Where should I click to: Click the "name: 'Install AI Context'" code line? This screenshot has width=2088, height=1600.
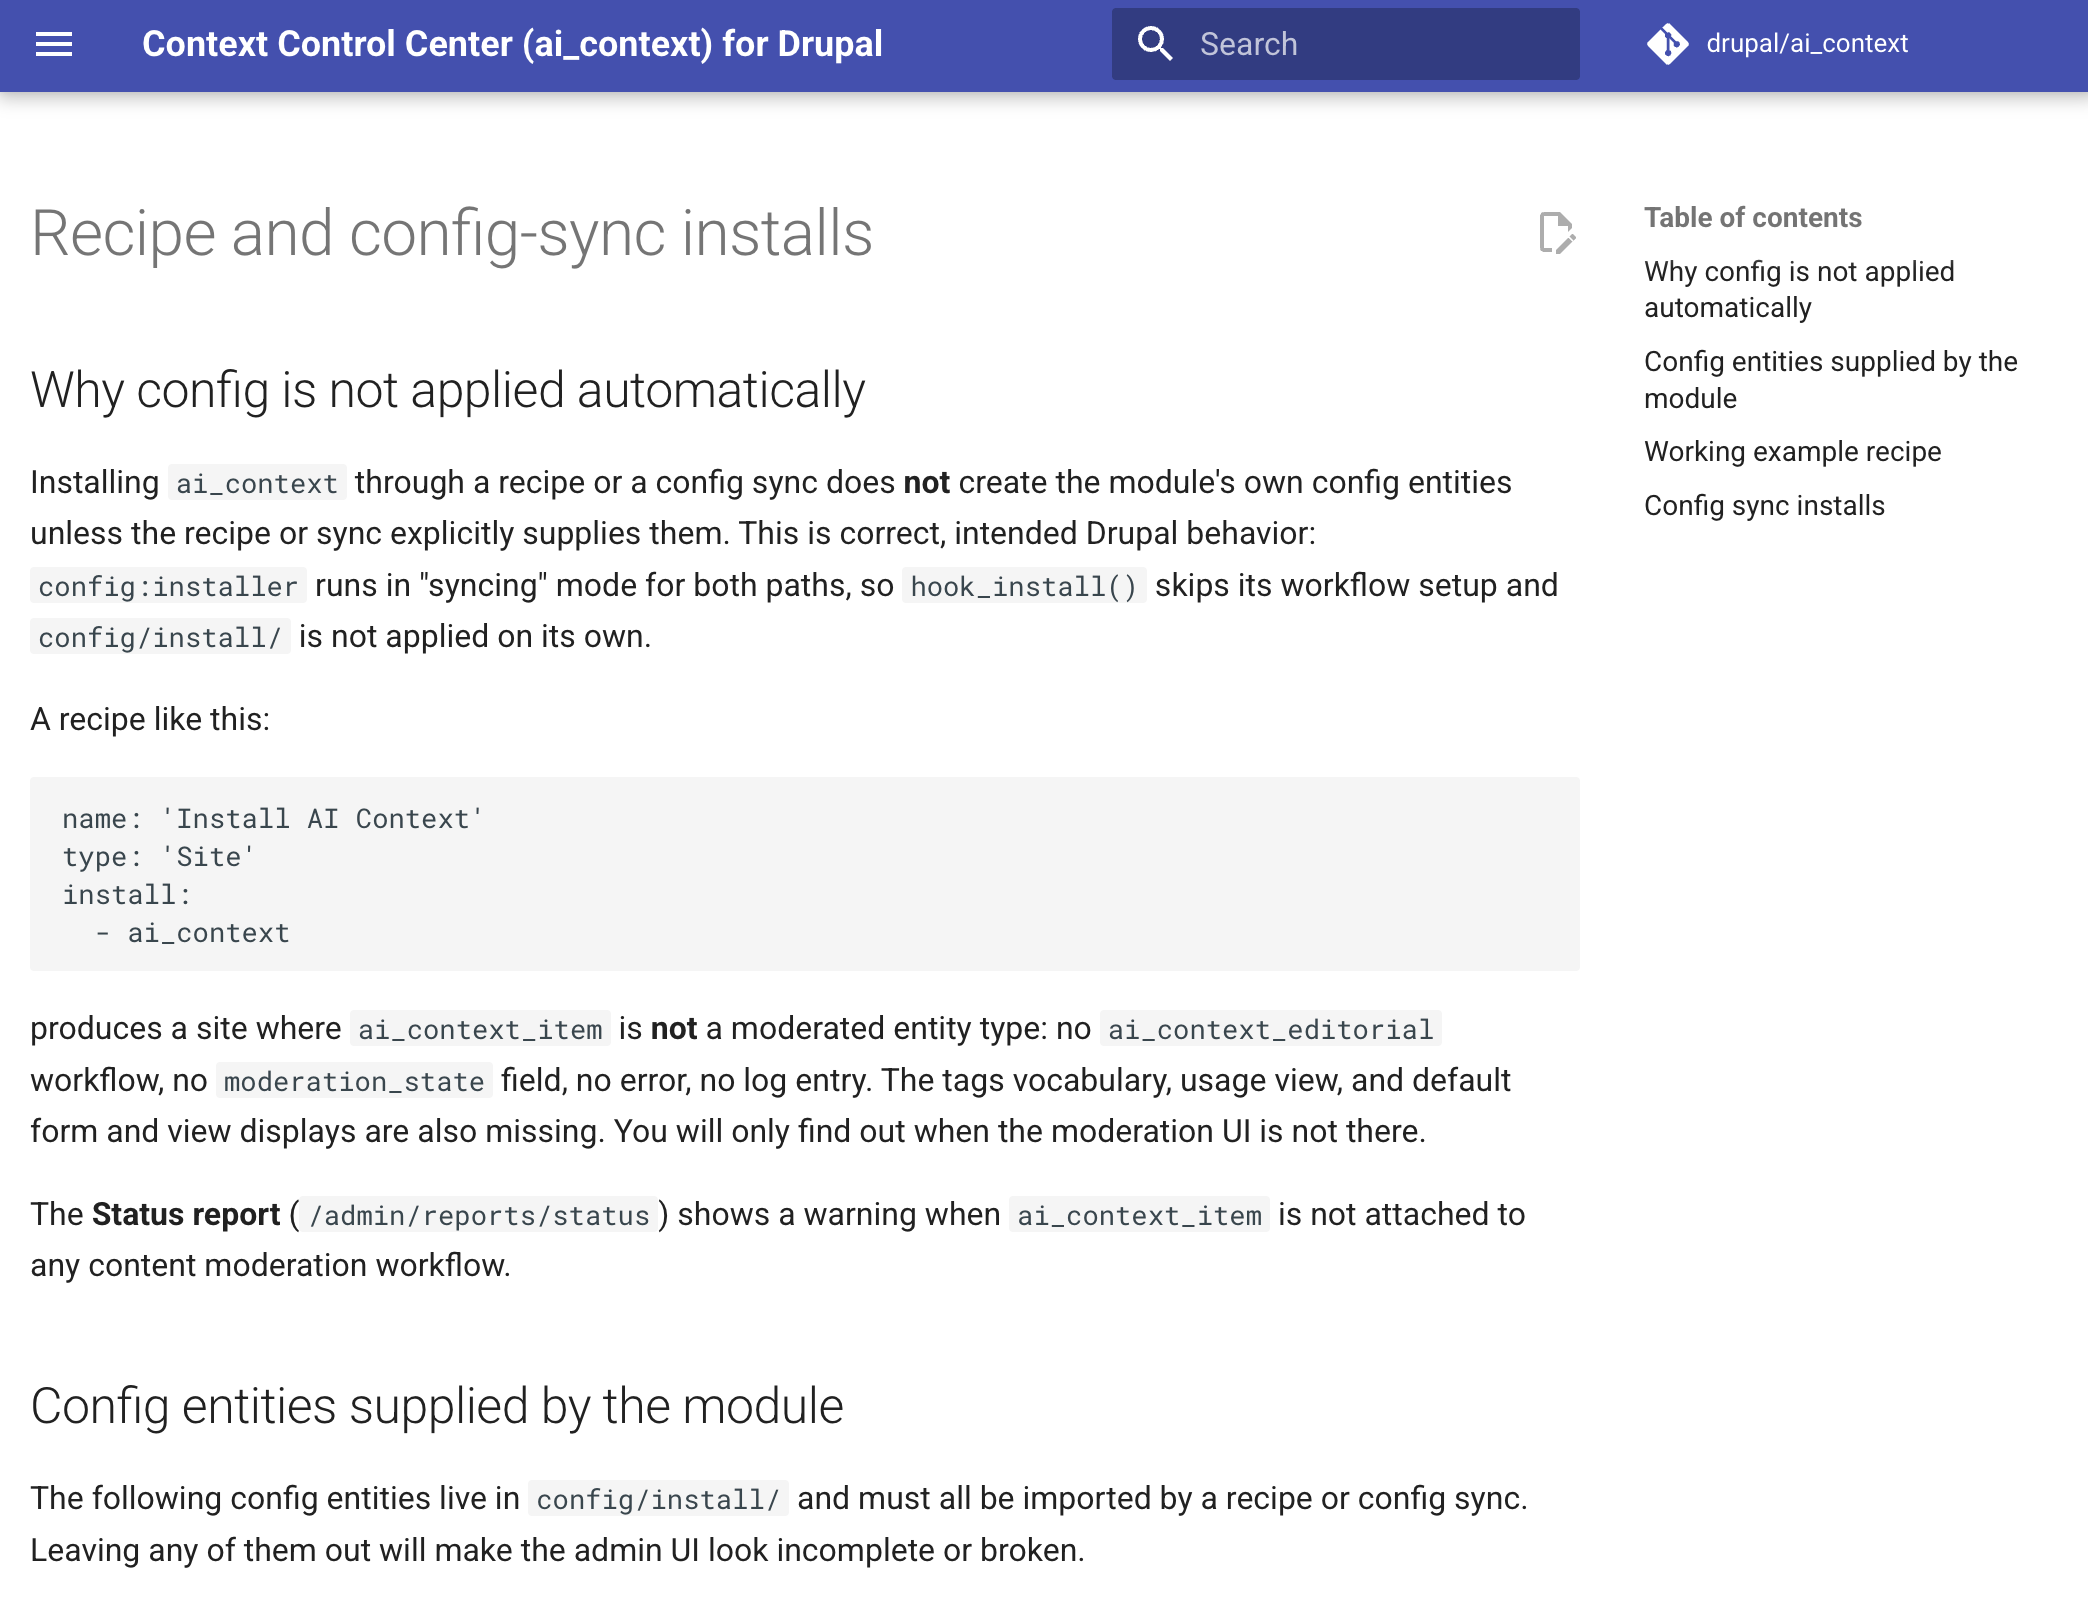click(x=273, y=819)
